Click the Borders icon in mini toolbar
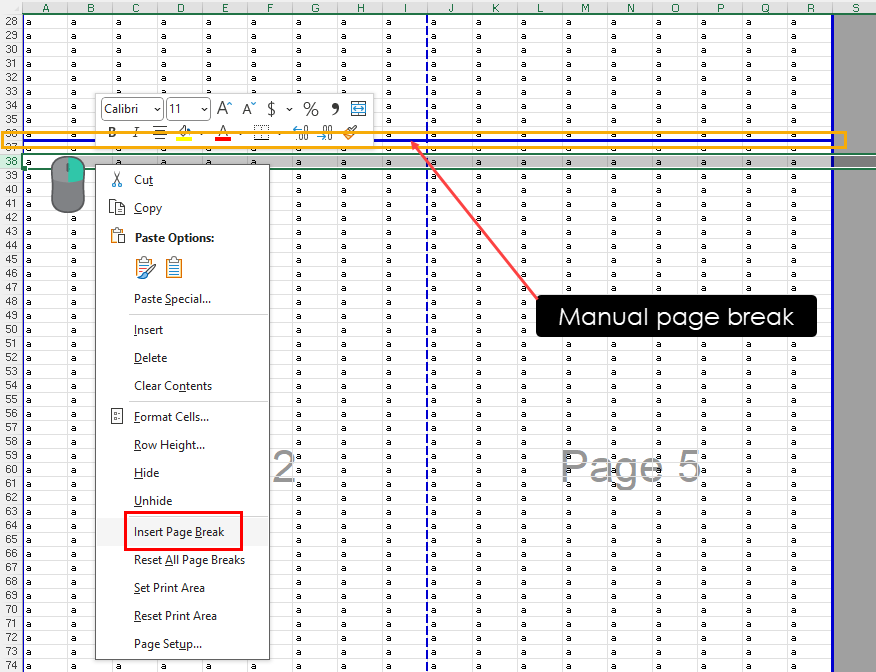Screen dimensions: 876x672 pyautogui.click(x=261, y=133)
